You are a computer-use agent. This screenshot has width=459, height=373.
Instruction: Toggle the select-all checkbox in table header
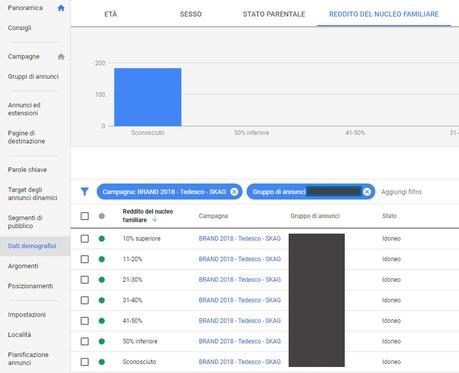pos(85,216)
